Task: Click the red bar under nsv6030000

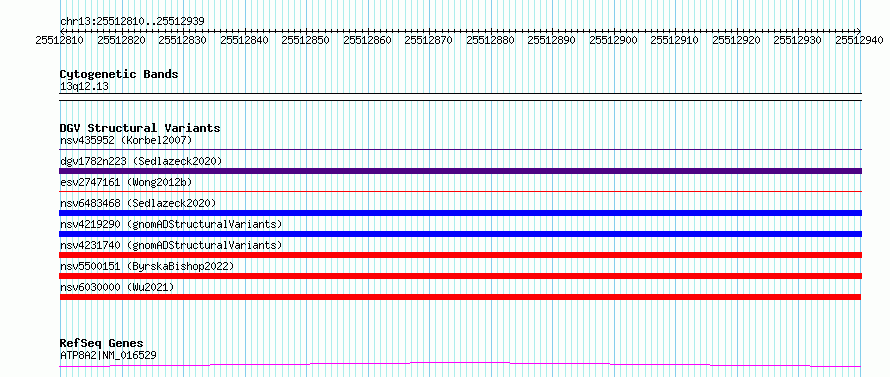Action: pyautogui.click(x=460, y=297)
